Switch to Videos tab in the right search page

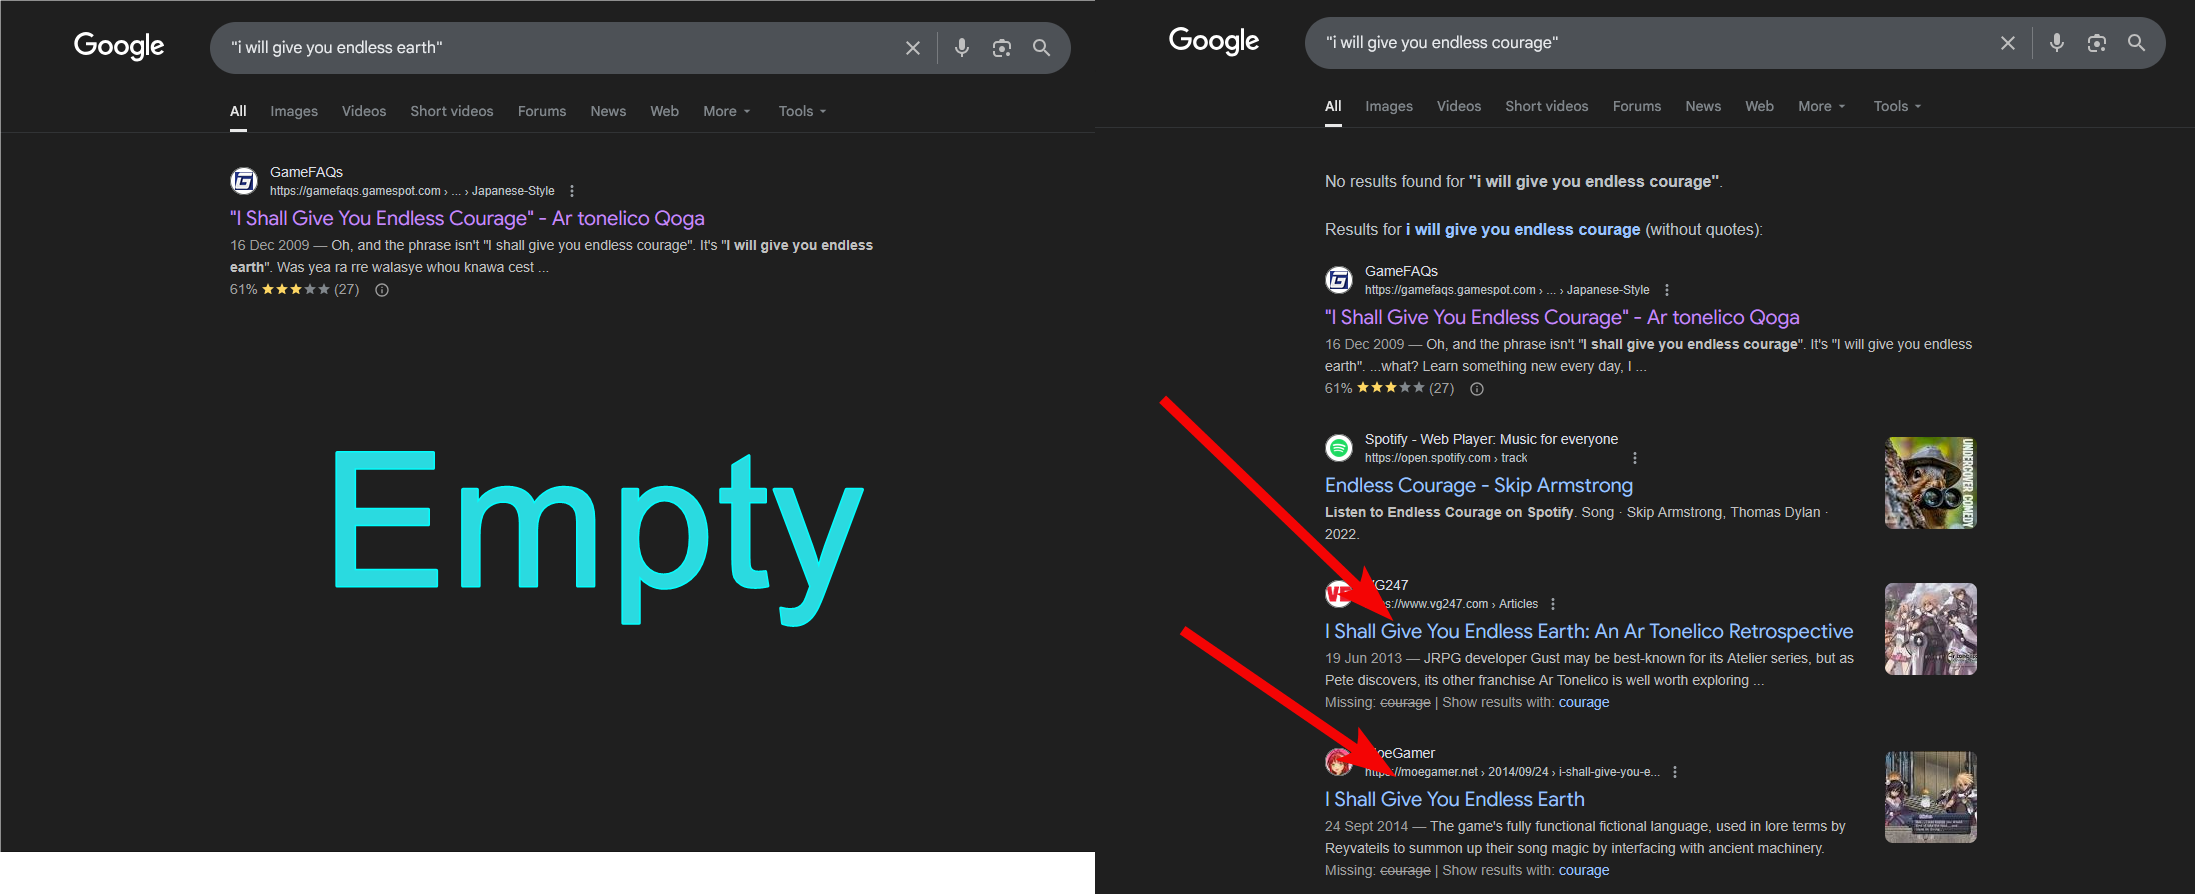click(1459, 106)
